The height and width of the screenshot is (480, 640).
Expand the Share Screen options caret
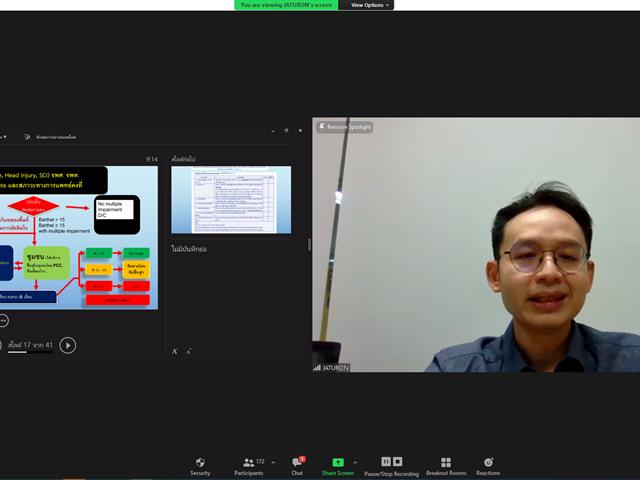pos(355,462)
